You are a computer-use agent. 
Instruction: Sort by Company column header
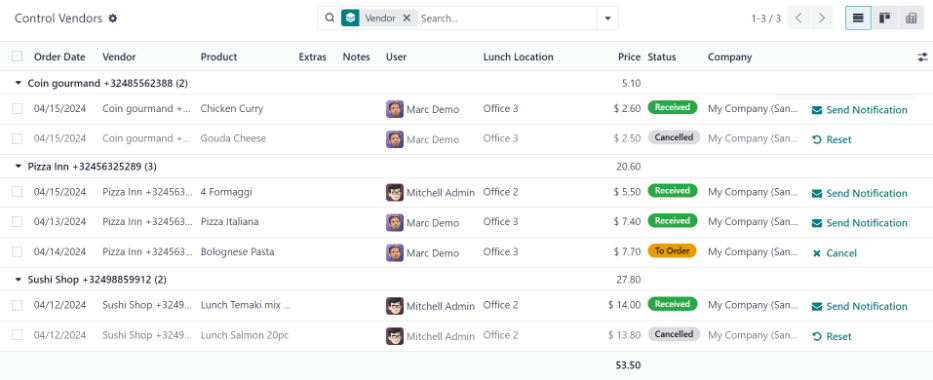click(x=730, y=57)
